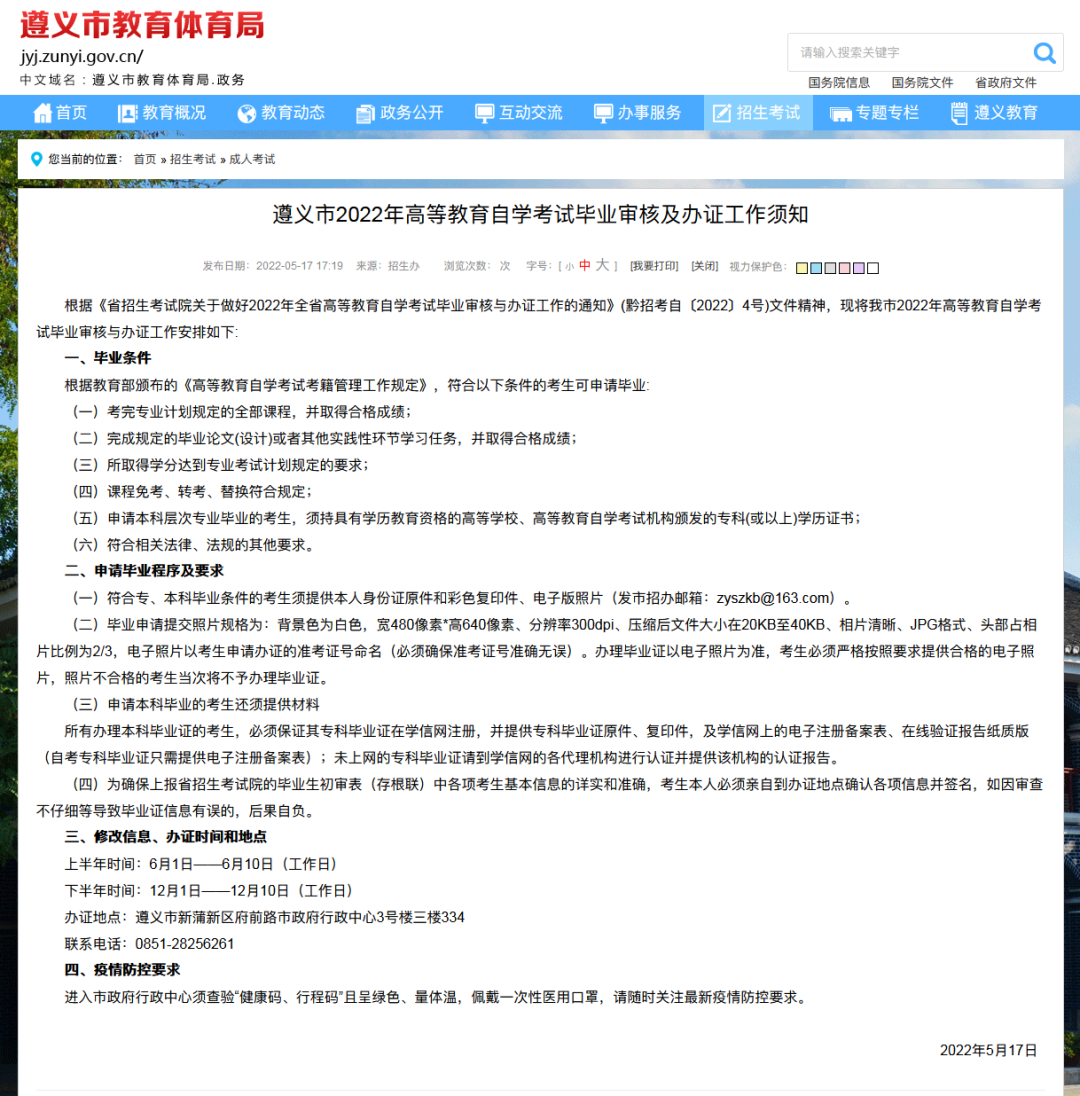1080x1096 pixels.
Task: Click the 办事服务 monitor icon
Action: tap(601, 112)
